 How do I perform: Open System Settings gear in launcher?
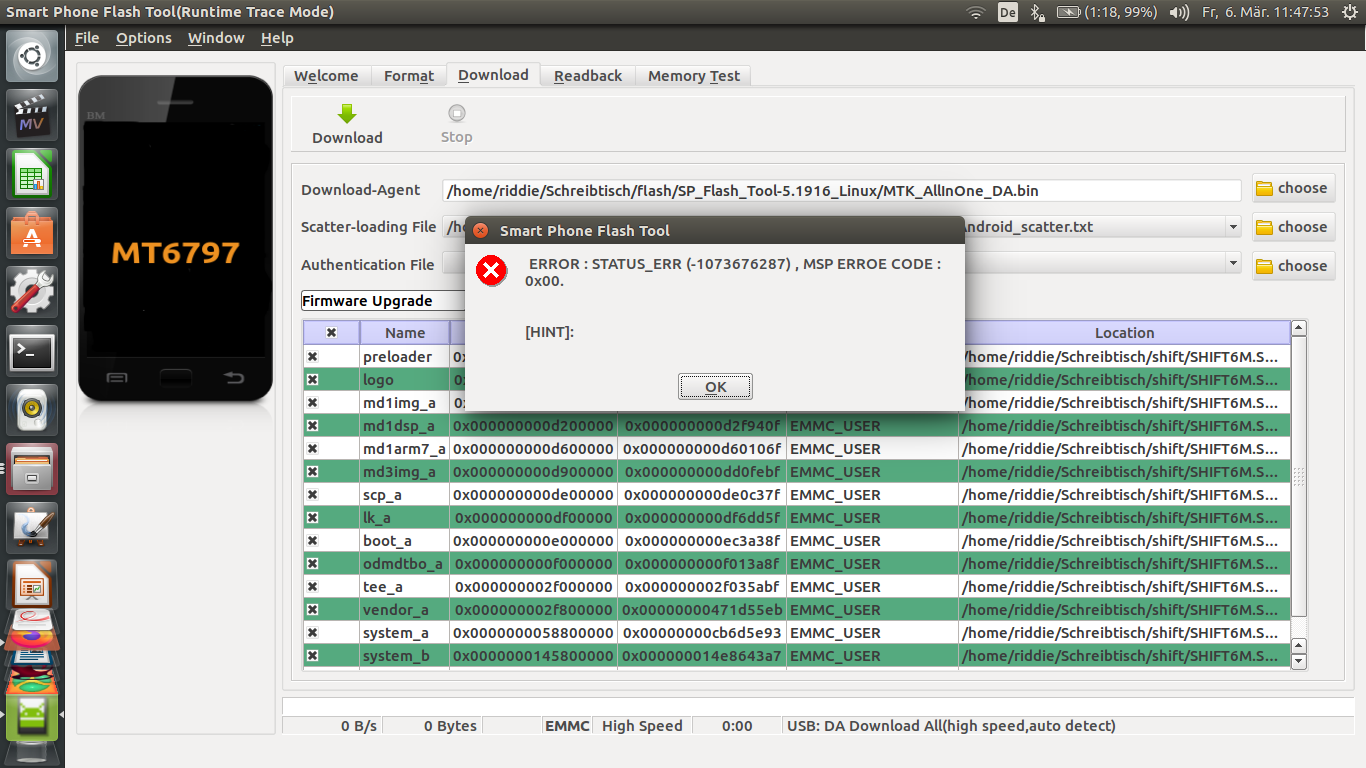tap(32, 292)
